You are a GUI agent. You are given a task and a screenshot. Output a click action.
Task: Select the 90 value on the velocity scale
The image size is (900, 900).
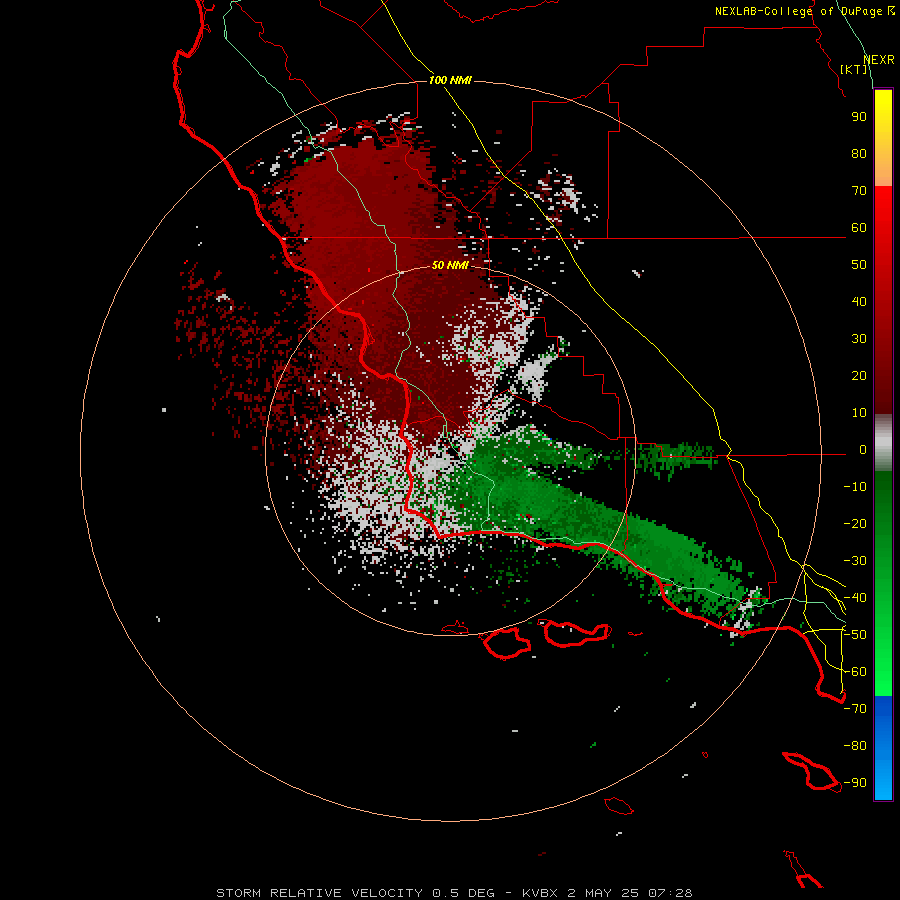(859, 117)
